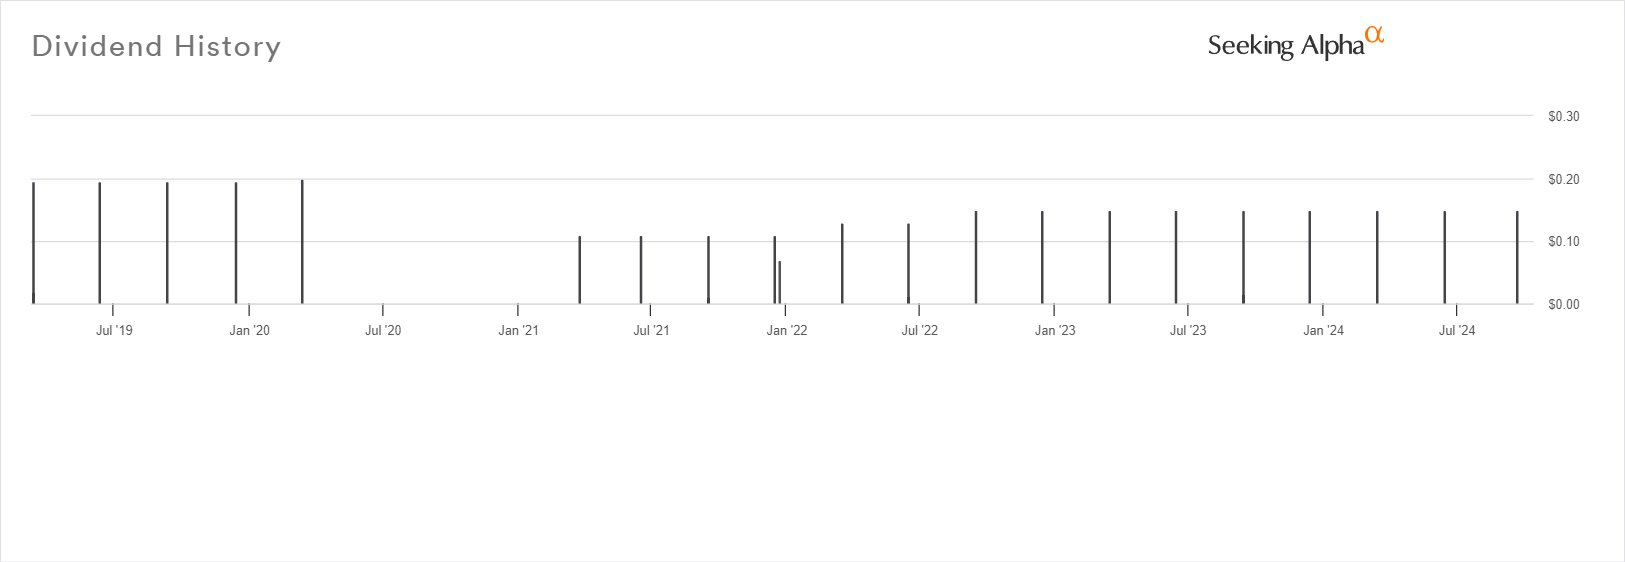Select the dividend bar just before Jul '22
1625x562 pixels.
(908, 263)
